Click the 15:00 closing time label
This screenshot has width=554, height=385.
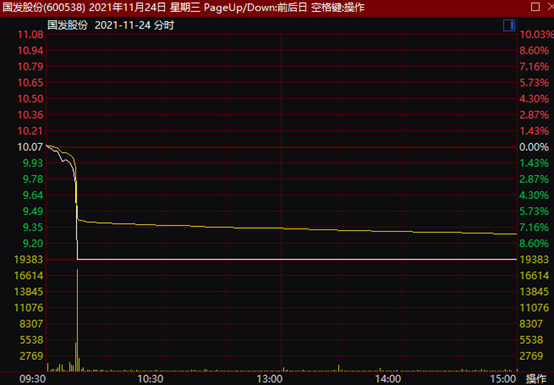pyautogui.click(x=503, y=379)
